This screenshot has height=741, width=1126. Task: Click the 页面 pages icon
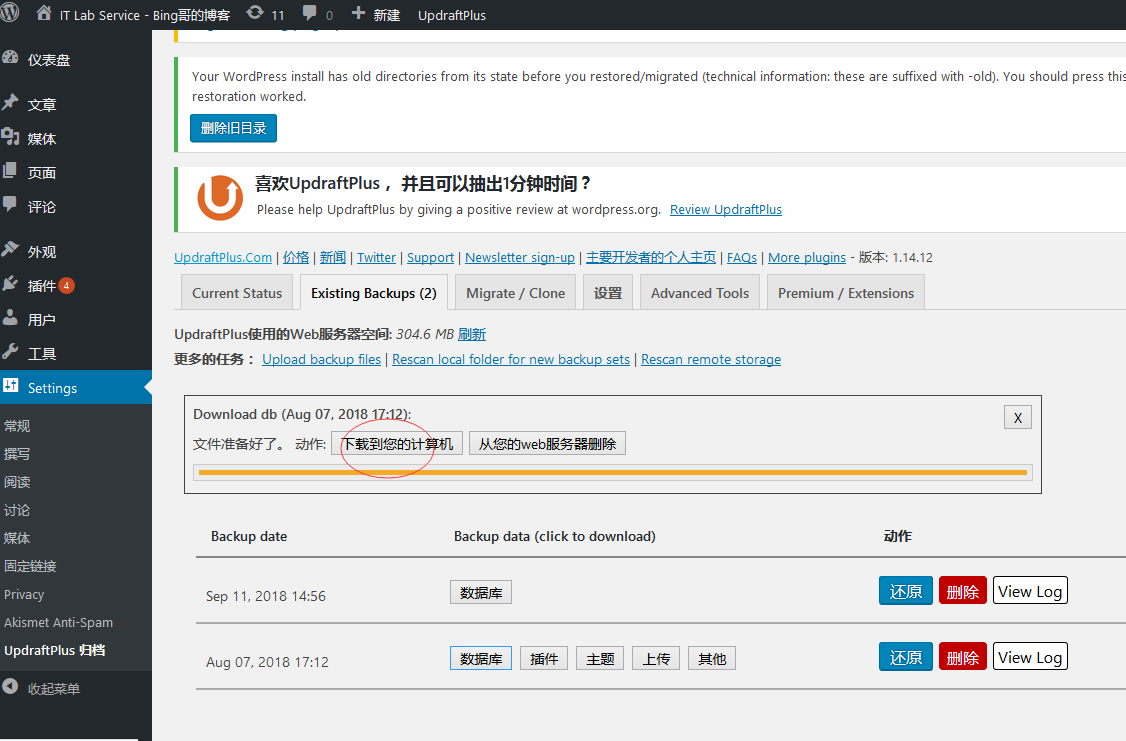(x=10, y=171)
